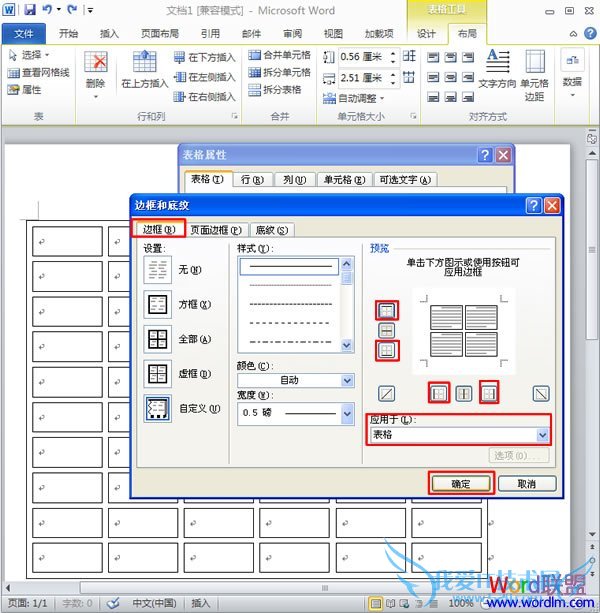Toggle bottom border button in preview

click(x=387, y=350)
